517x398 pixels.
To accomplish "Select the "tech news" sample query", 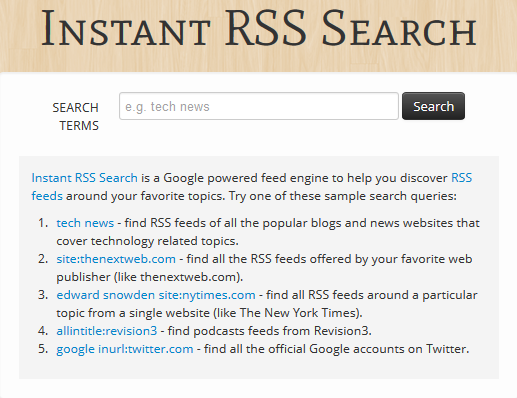I will (x=85, y=223).
